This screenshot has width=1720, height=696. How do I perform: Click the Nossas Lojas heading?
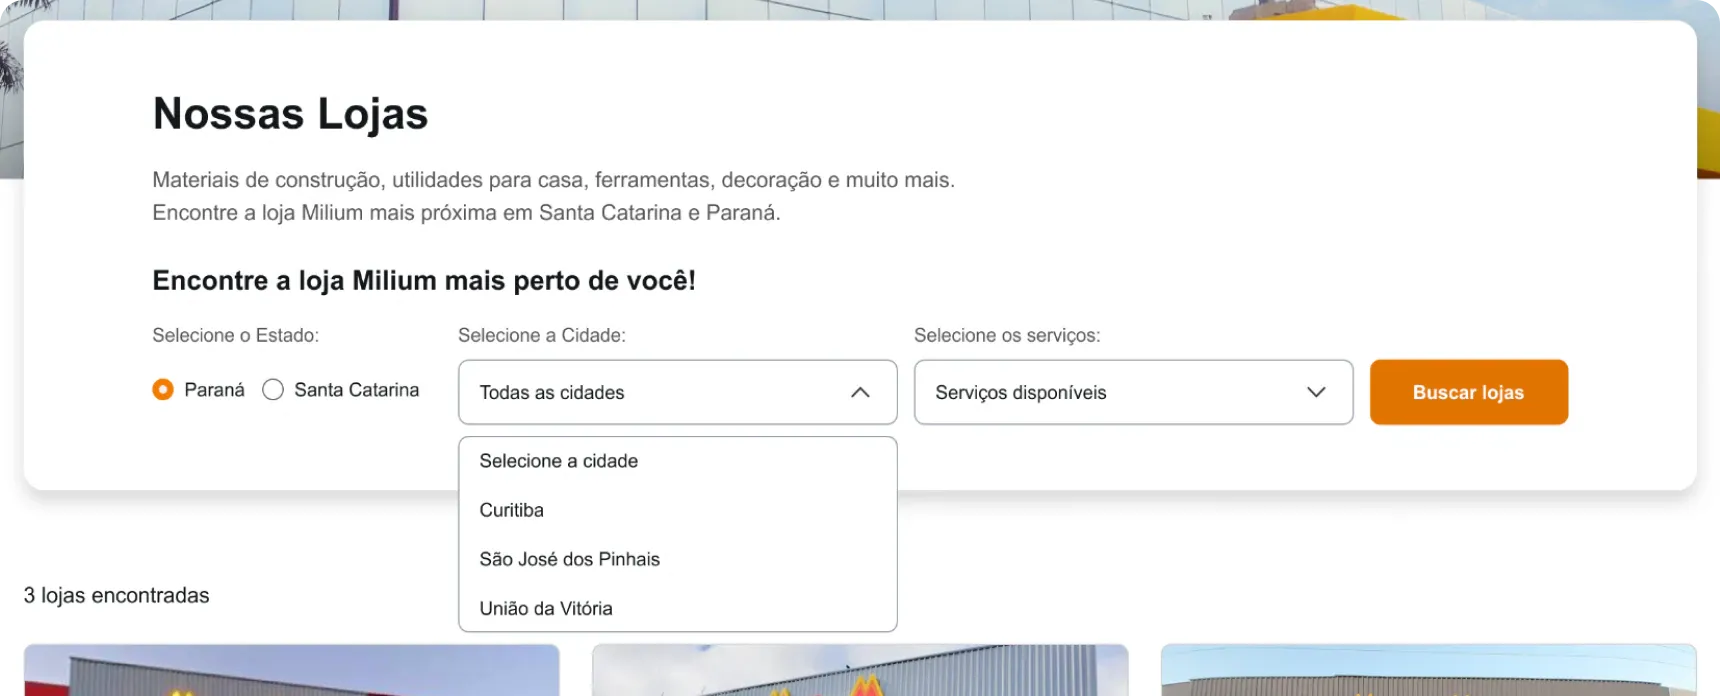point(290,114)
